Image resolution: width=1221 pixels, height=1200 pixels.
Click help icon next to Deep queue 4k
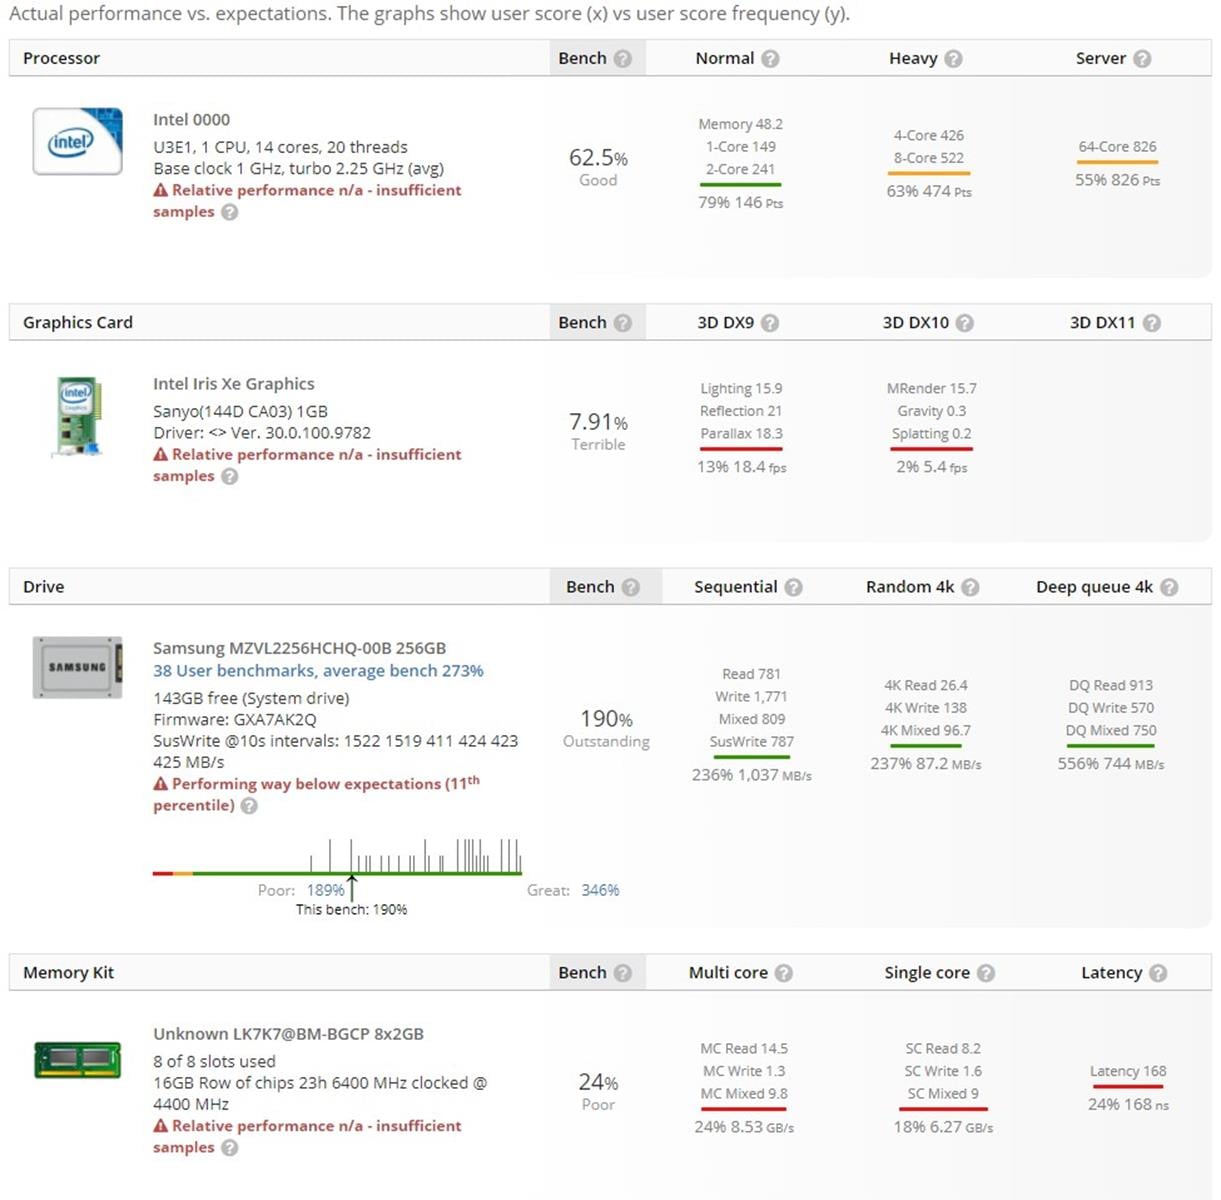[x=1169, y=587]
